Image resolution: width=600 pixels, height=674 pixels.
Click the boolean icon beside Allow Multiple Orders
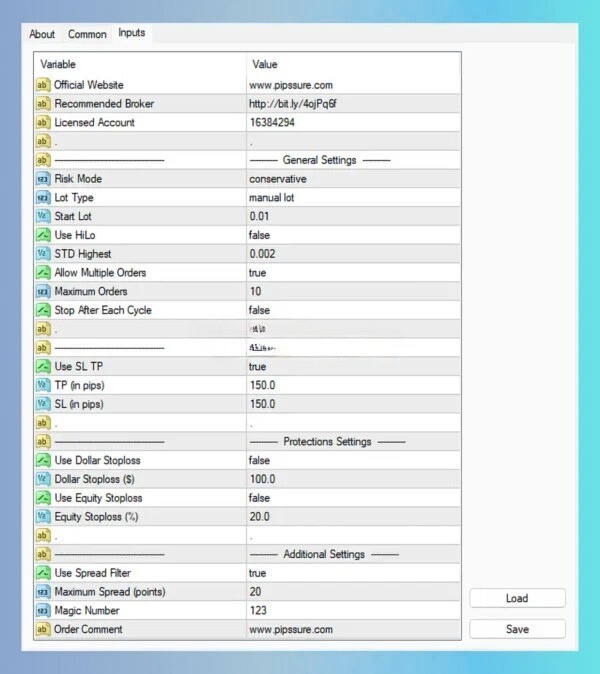pos(43,273)
